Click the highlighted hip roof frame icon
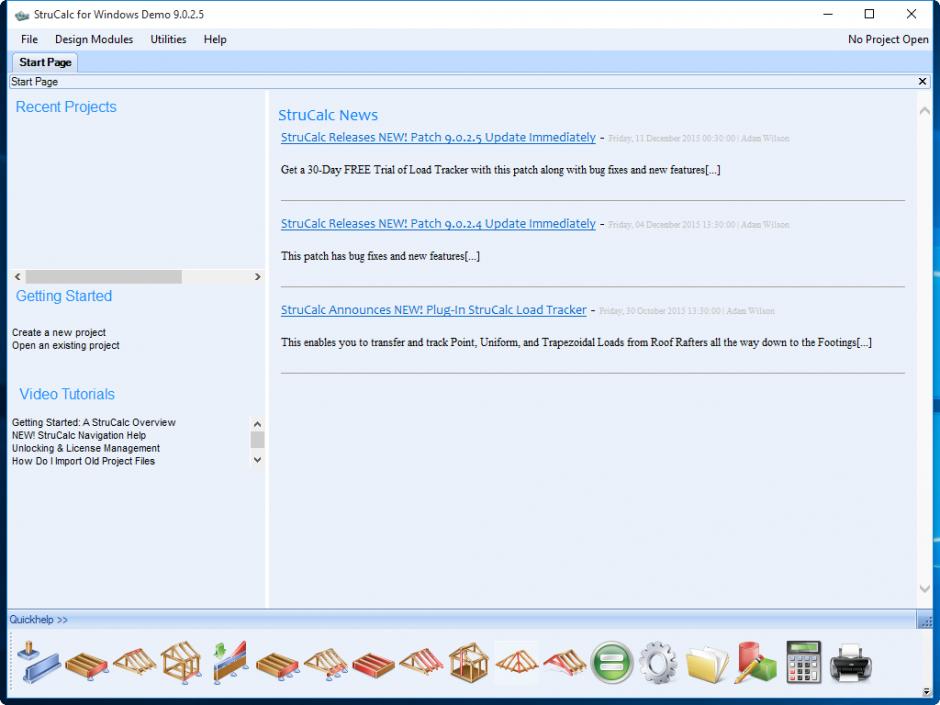The width and height of the screenshot is (940, 705). (x=517, y=663)
